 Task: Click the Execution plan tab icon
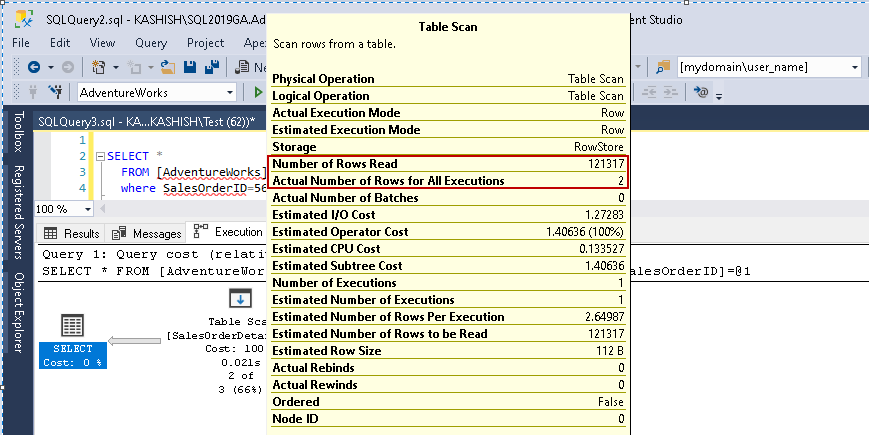click(201, 232)
